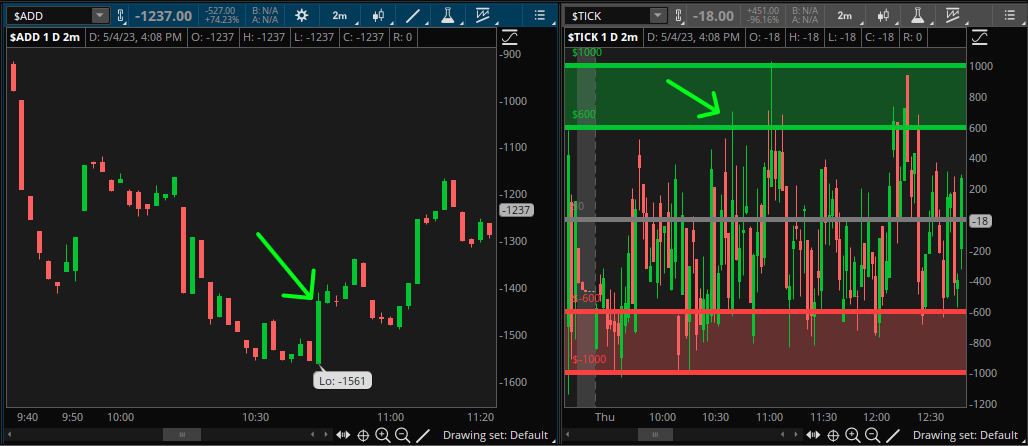
Task: Select the drawing line tool in $ADD toolbar
Action: 413,16
